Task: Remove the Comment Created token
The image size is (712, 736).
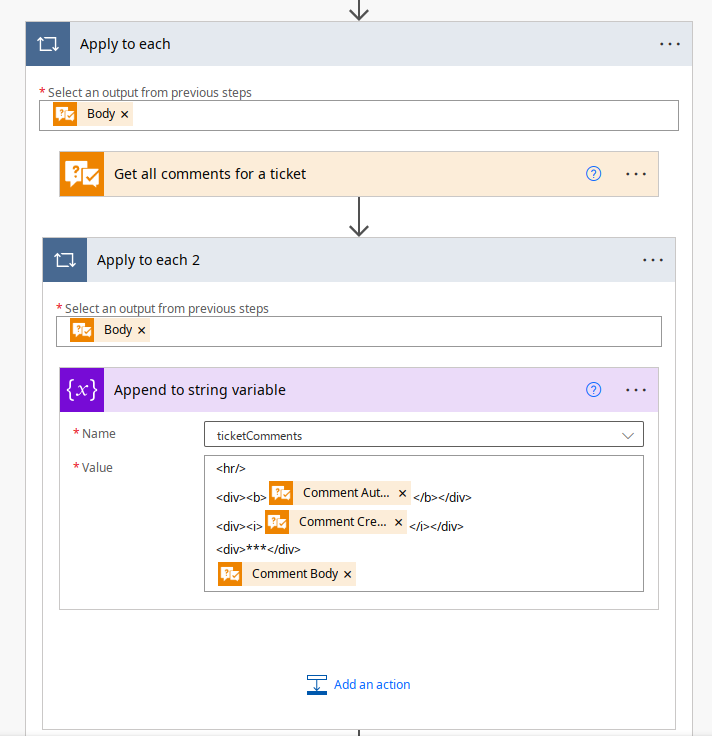Action: (399, 522)
